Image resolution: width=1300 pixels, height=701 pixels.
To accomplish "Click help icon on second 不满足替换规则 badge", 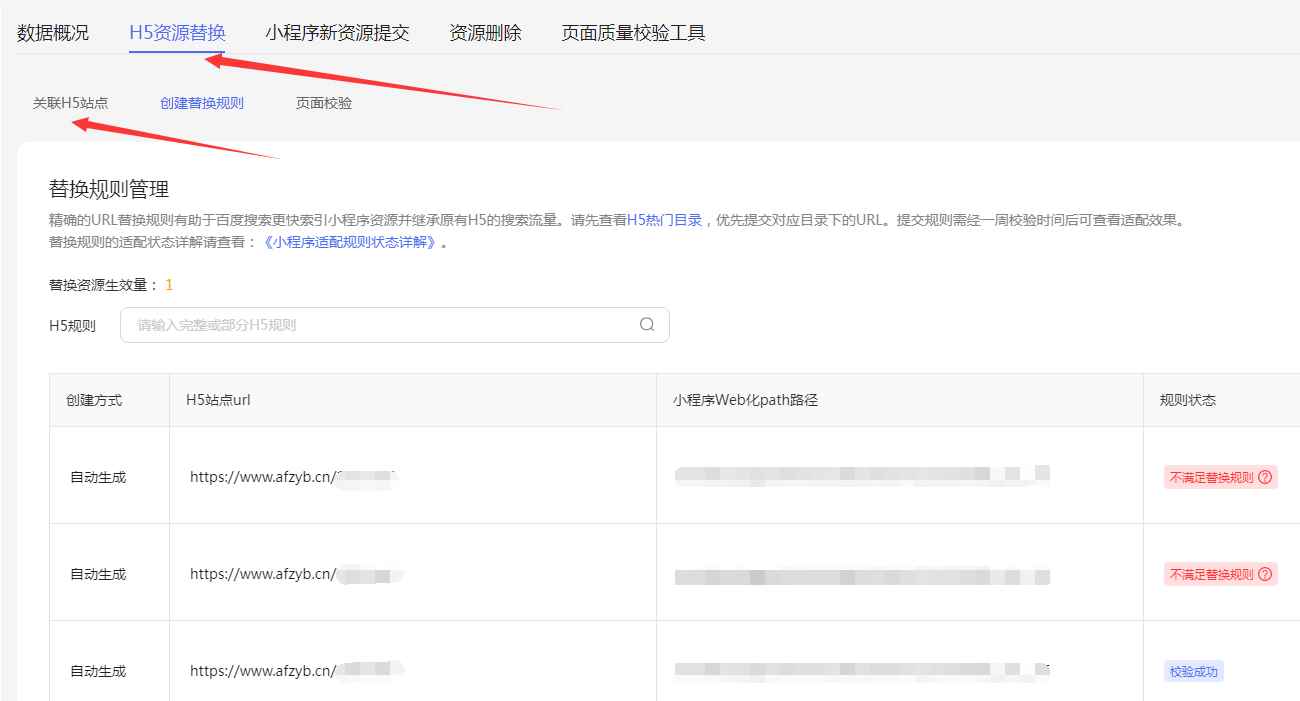I will [x=1265, y=575].
